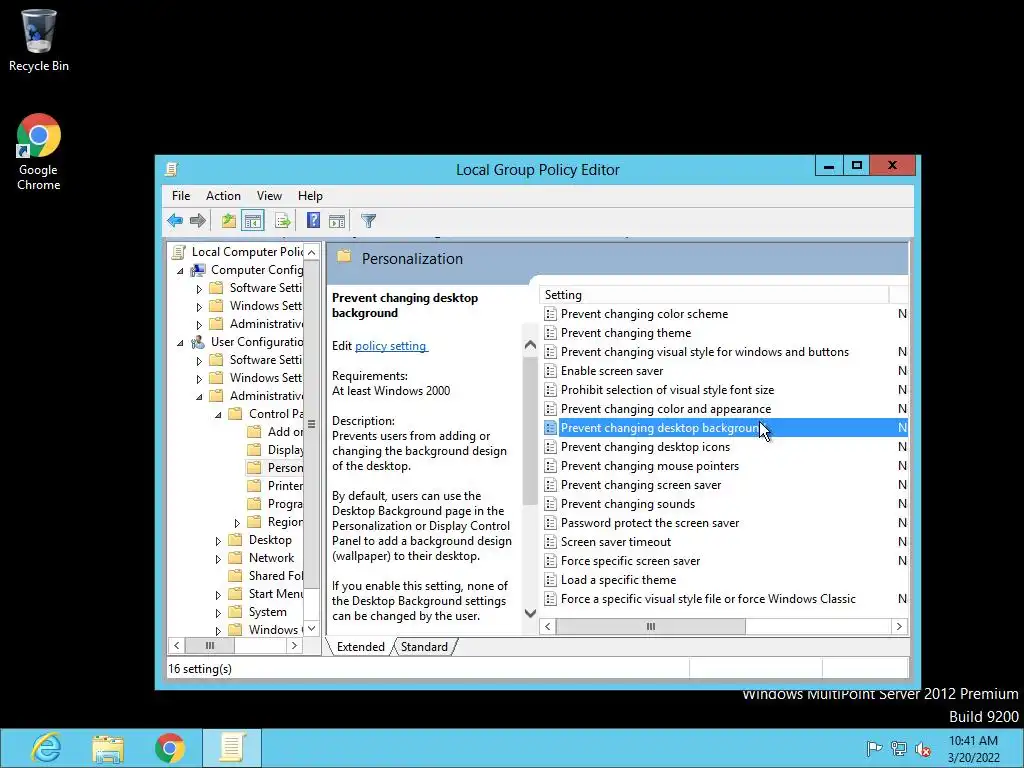Image resolution: width=1024 pixels, height=768 pixels.
Task: Open File Explorer from taskbar
Action: (x=108, y=748)
